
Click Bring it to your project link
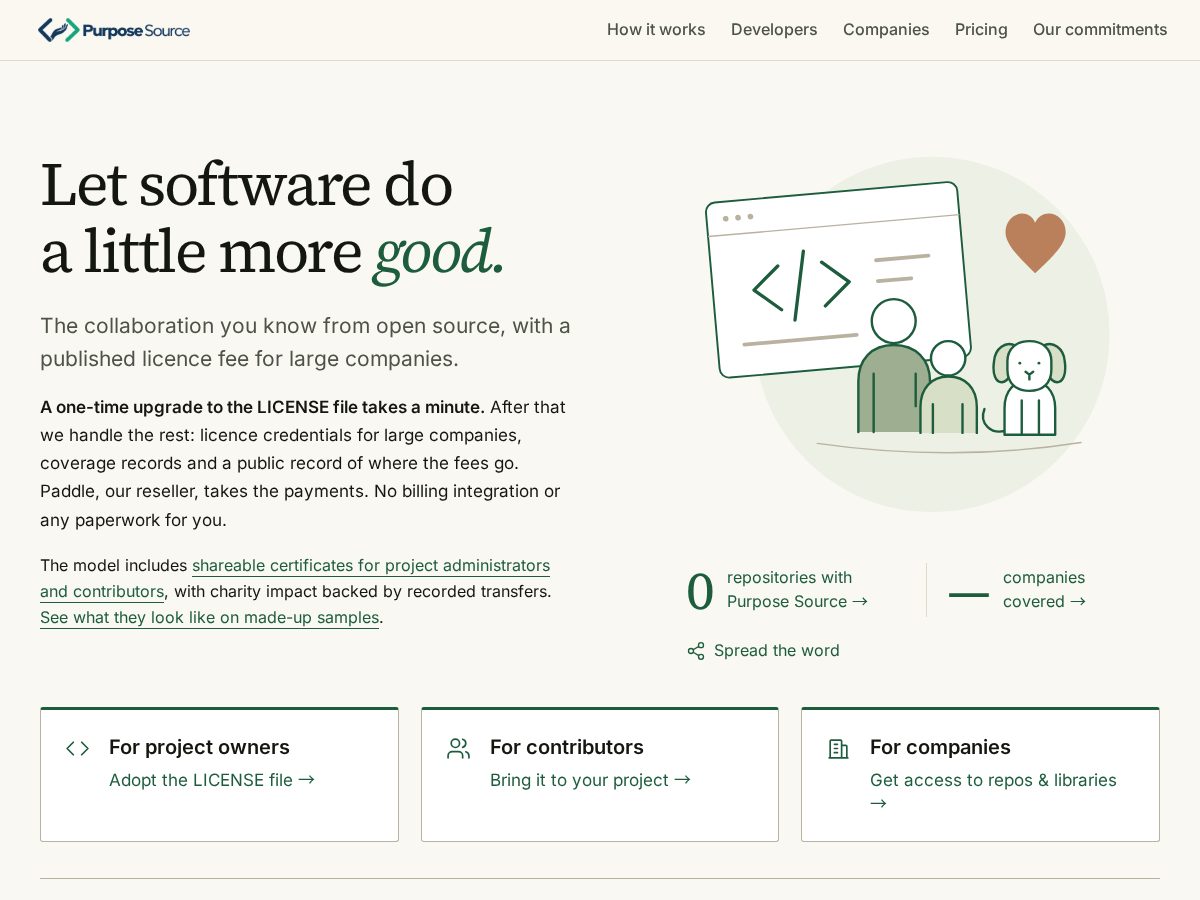[590, 780]
